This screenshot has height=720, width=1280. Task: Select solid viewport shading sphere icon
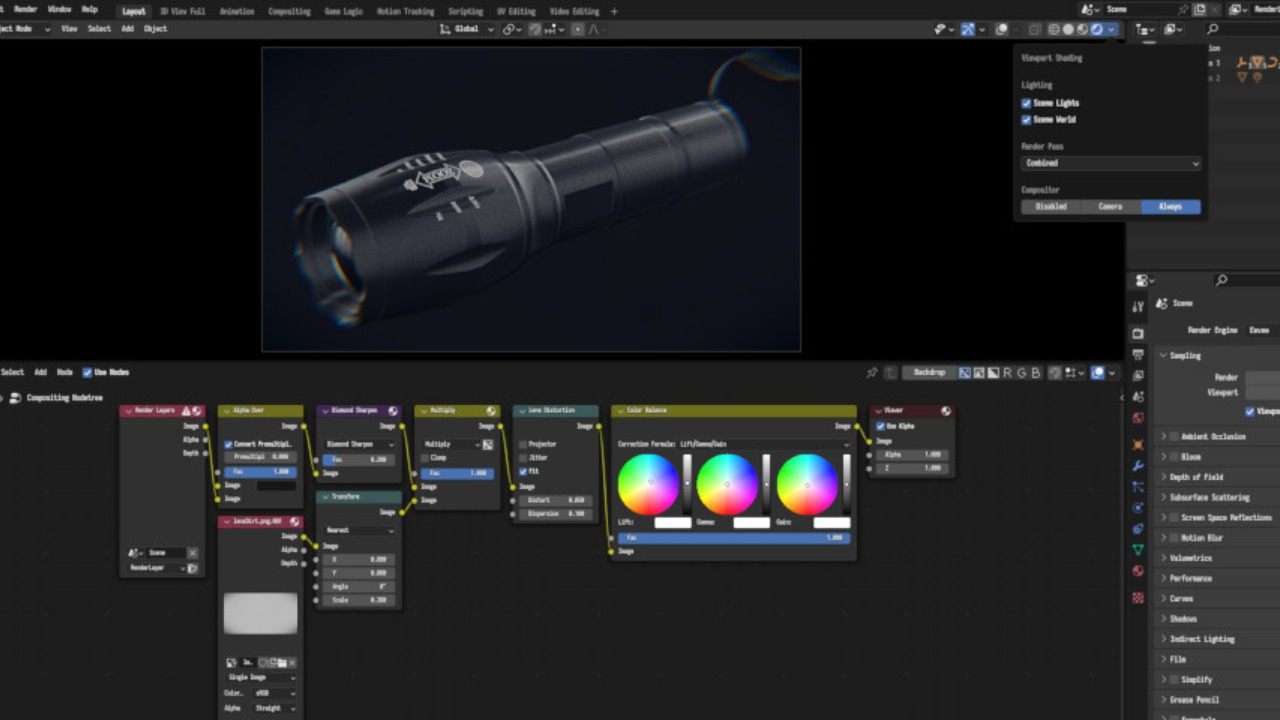(1068, 29)
